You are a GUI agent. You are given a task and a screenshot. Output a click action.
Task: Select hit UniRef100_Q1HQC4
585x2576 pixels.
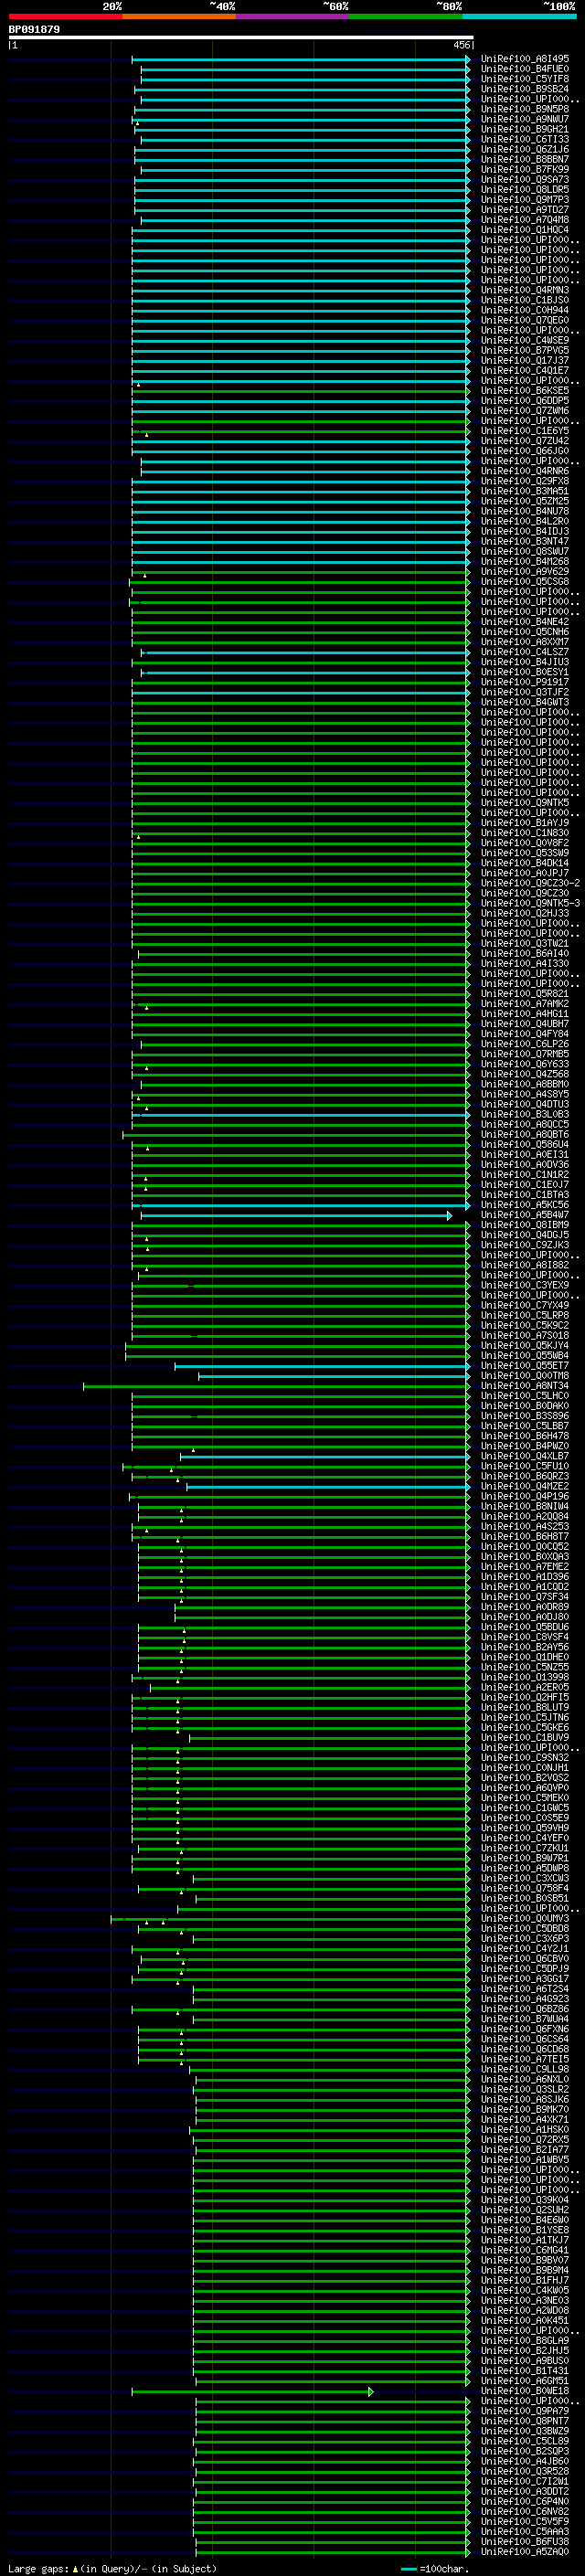click(525, 230)
